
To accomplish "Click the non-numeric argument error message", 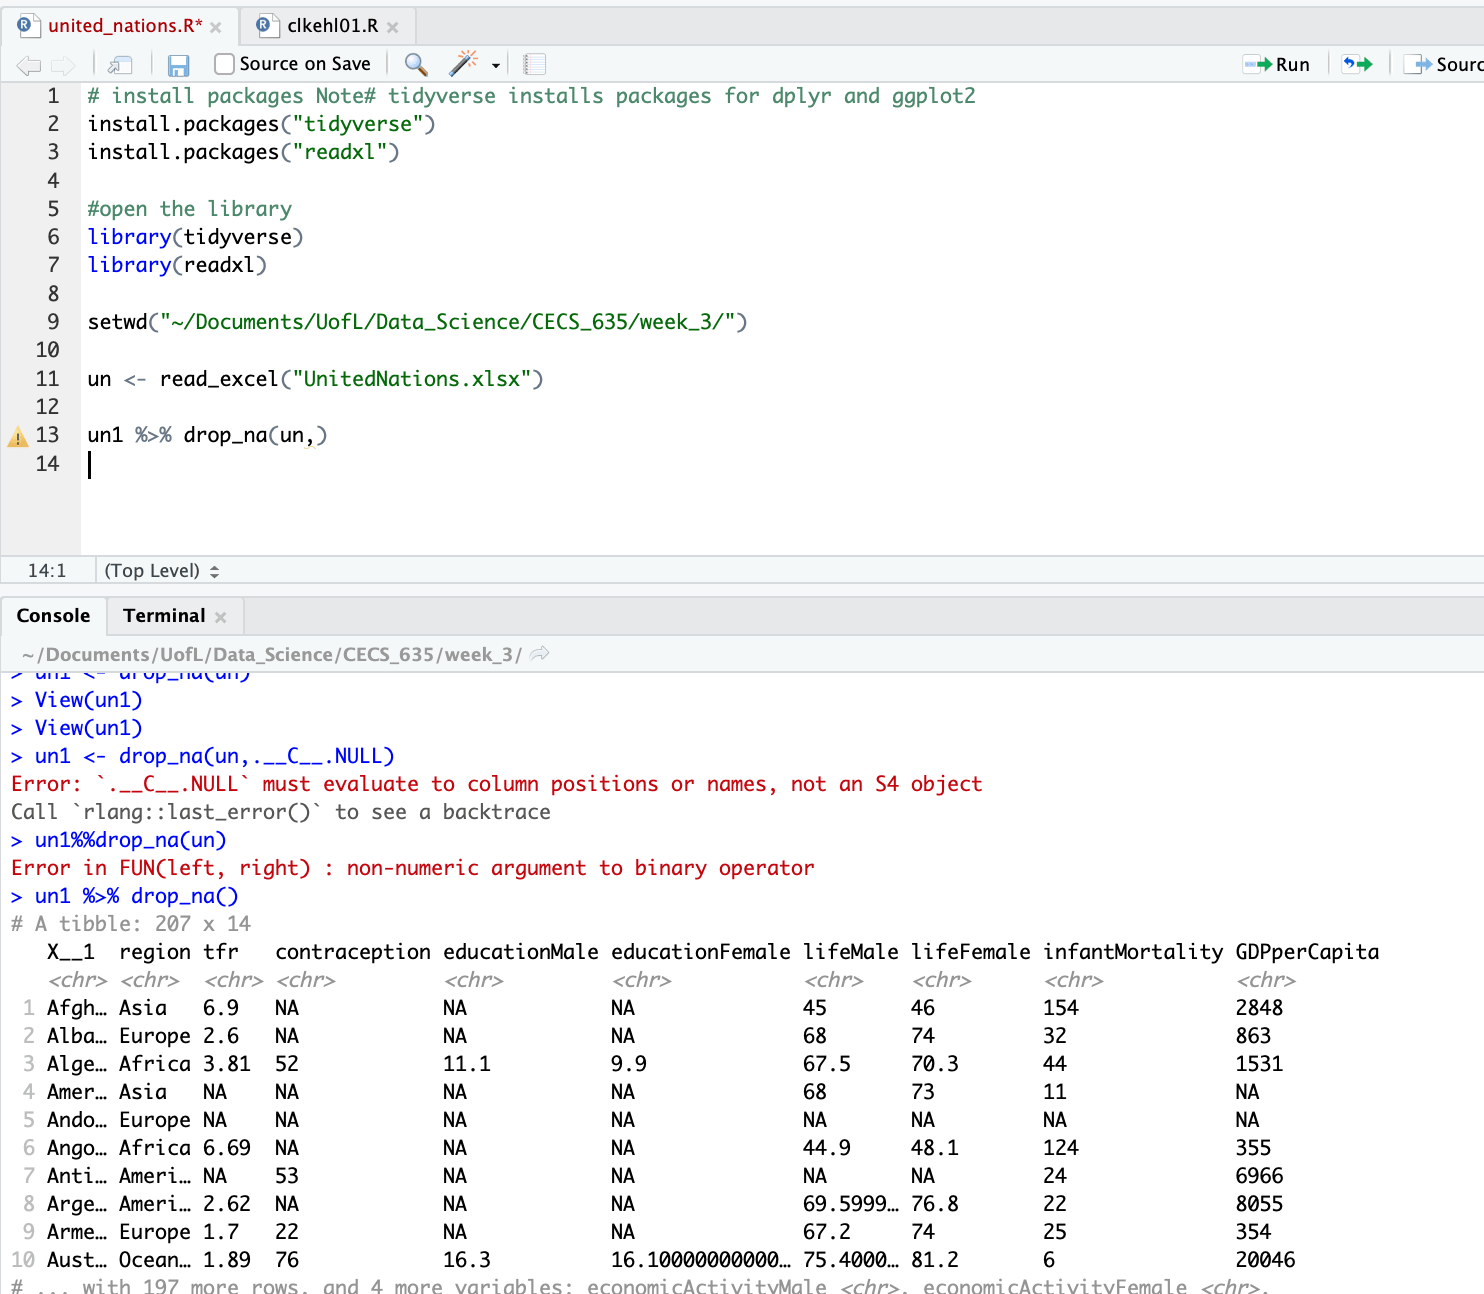I will [412, 868].
